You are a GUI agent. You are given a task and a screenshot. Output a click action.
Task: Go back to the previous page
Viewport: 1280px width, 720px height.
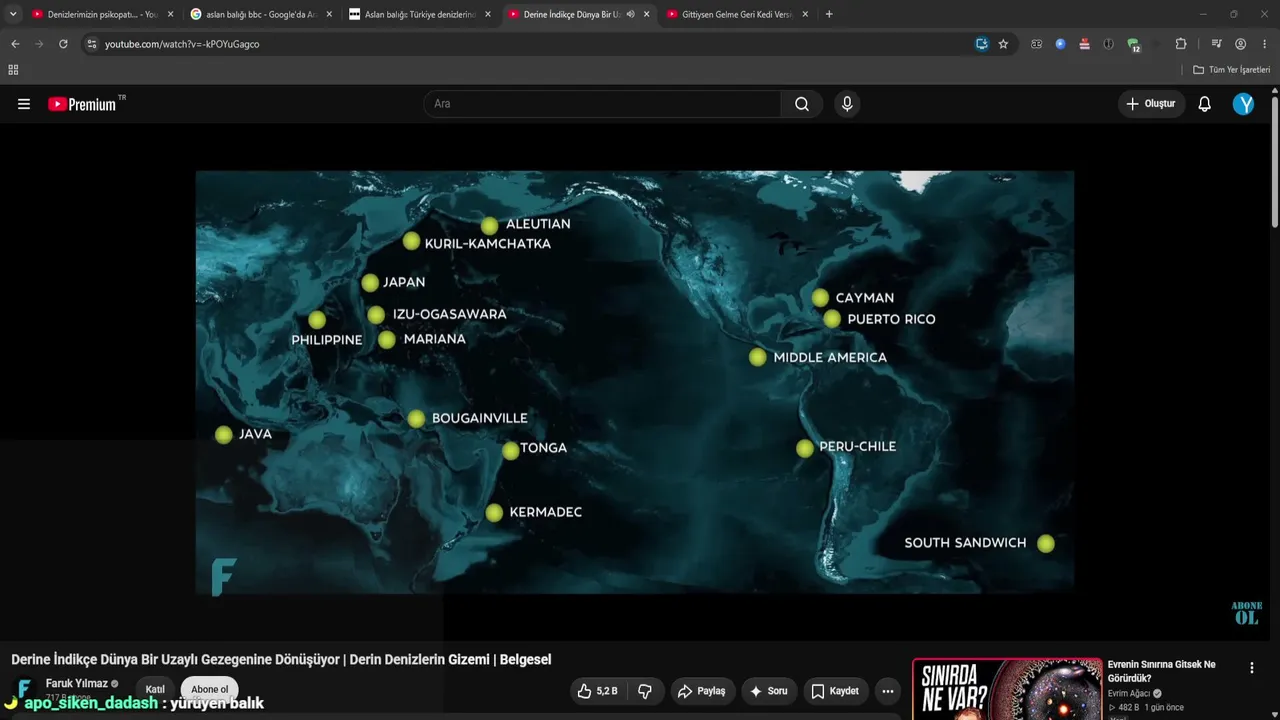pyautogui.click(x=15, y=44)
